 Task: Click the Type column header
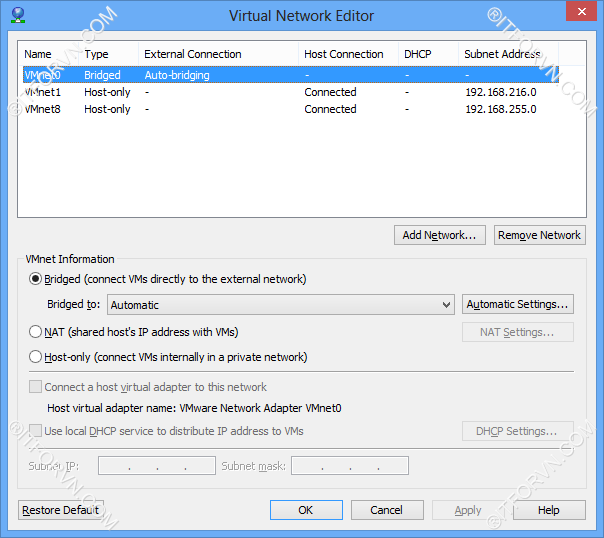[x=97, y=54]
